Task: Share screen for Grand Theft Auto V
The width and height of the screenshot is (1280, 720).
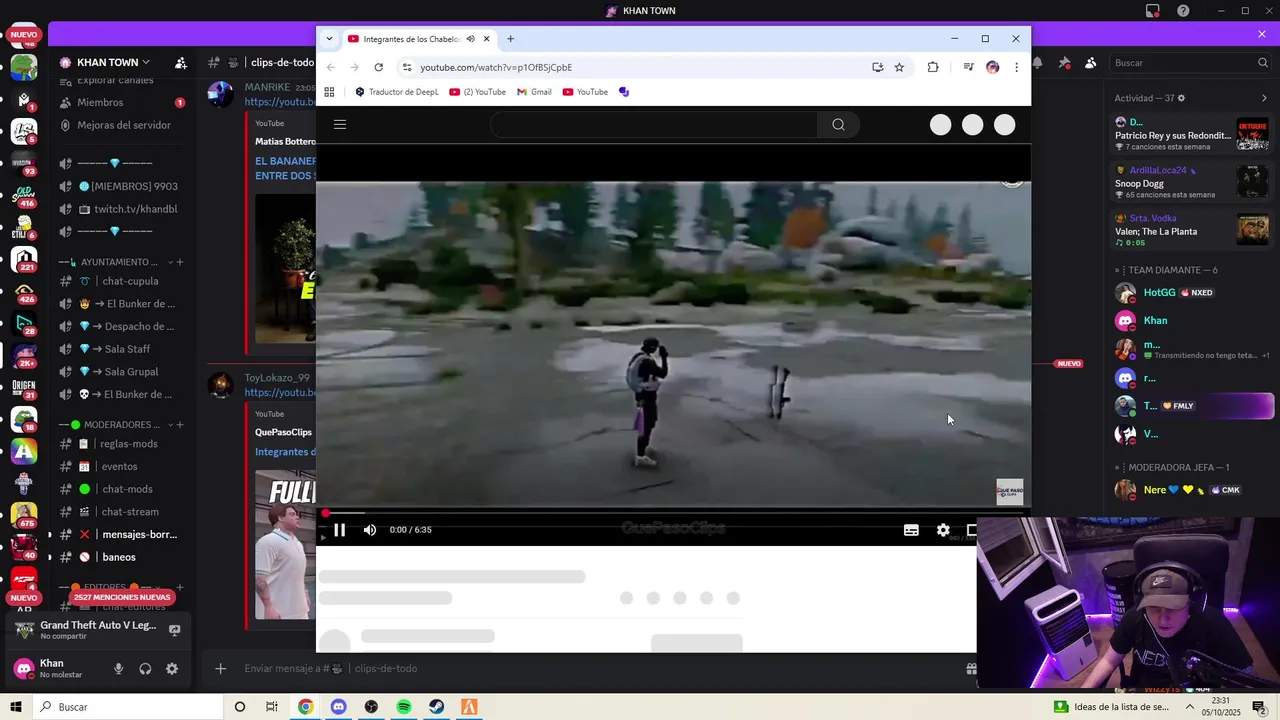Action: click(x=174, y=630)
